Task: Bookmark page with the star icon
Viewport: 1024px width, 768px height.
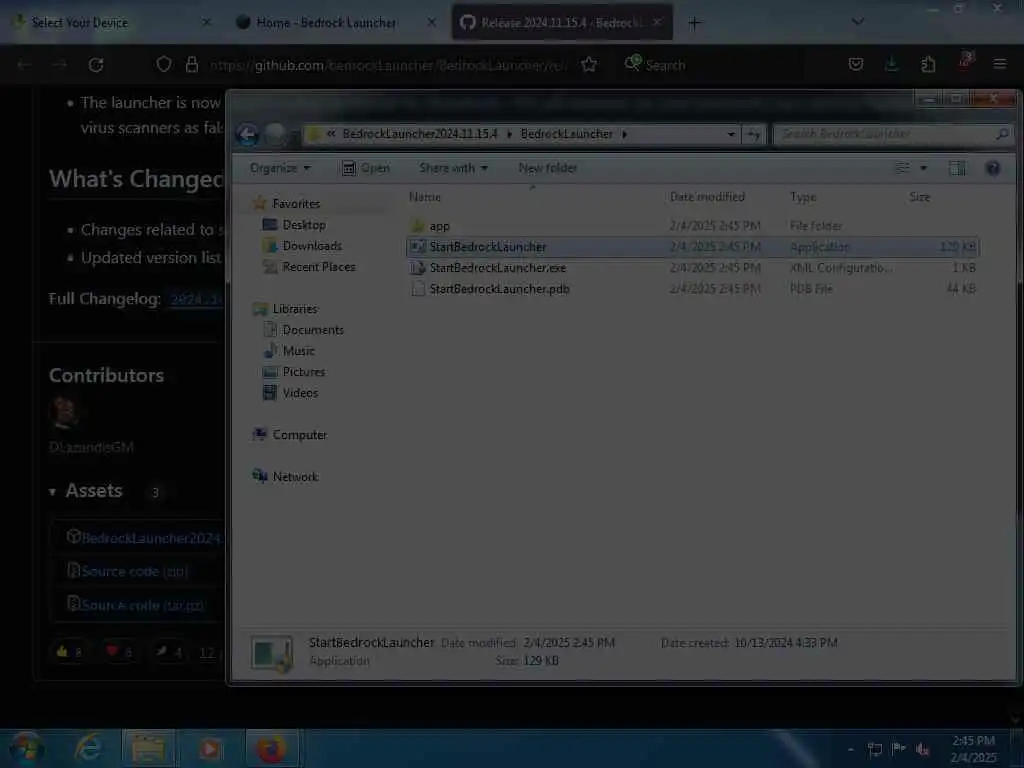Action: point(589,65)
